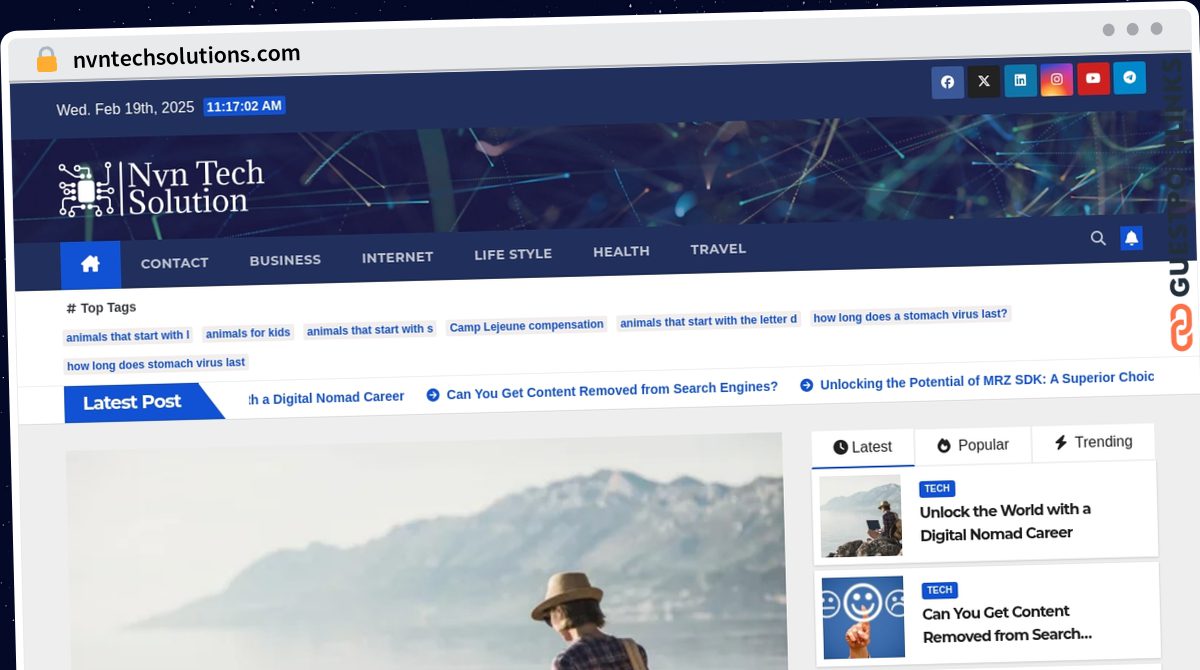Select tag 'how long does a stomach virus last?'
1200x670 pixels.
(910, 316)
